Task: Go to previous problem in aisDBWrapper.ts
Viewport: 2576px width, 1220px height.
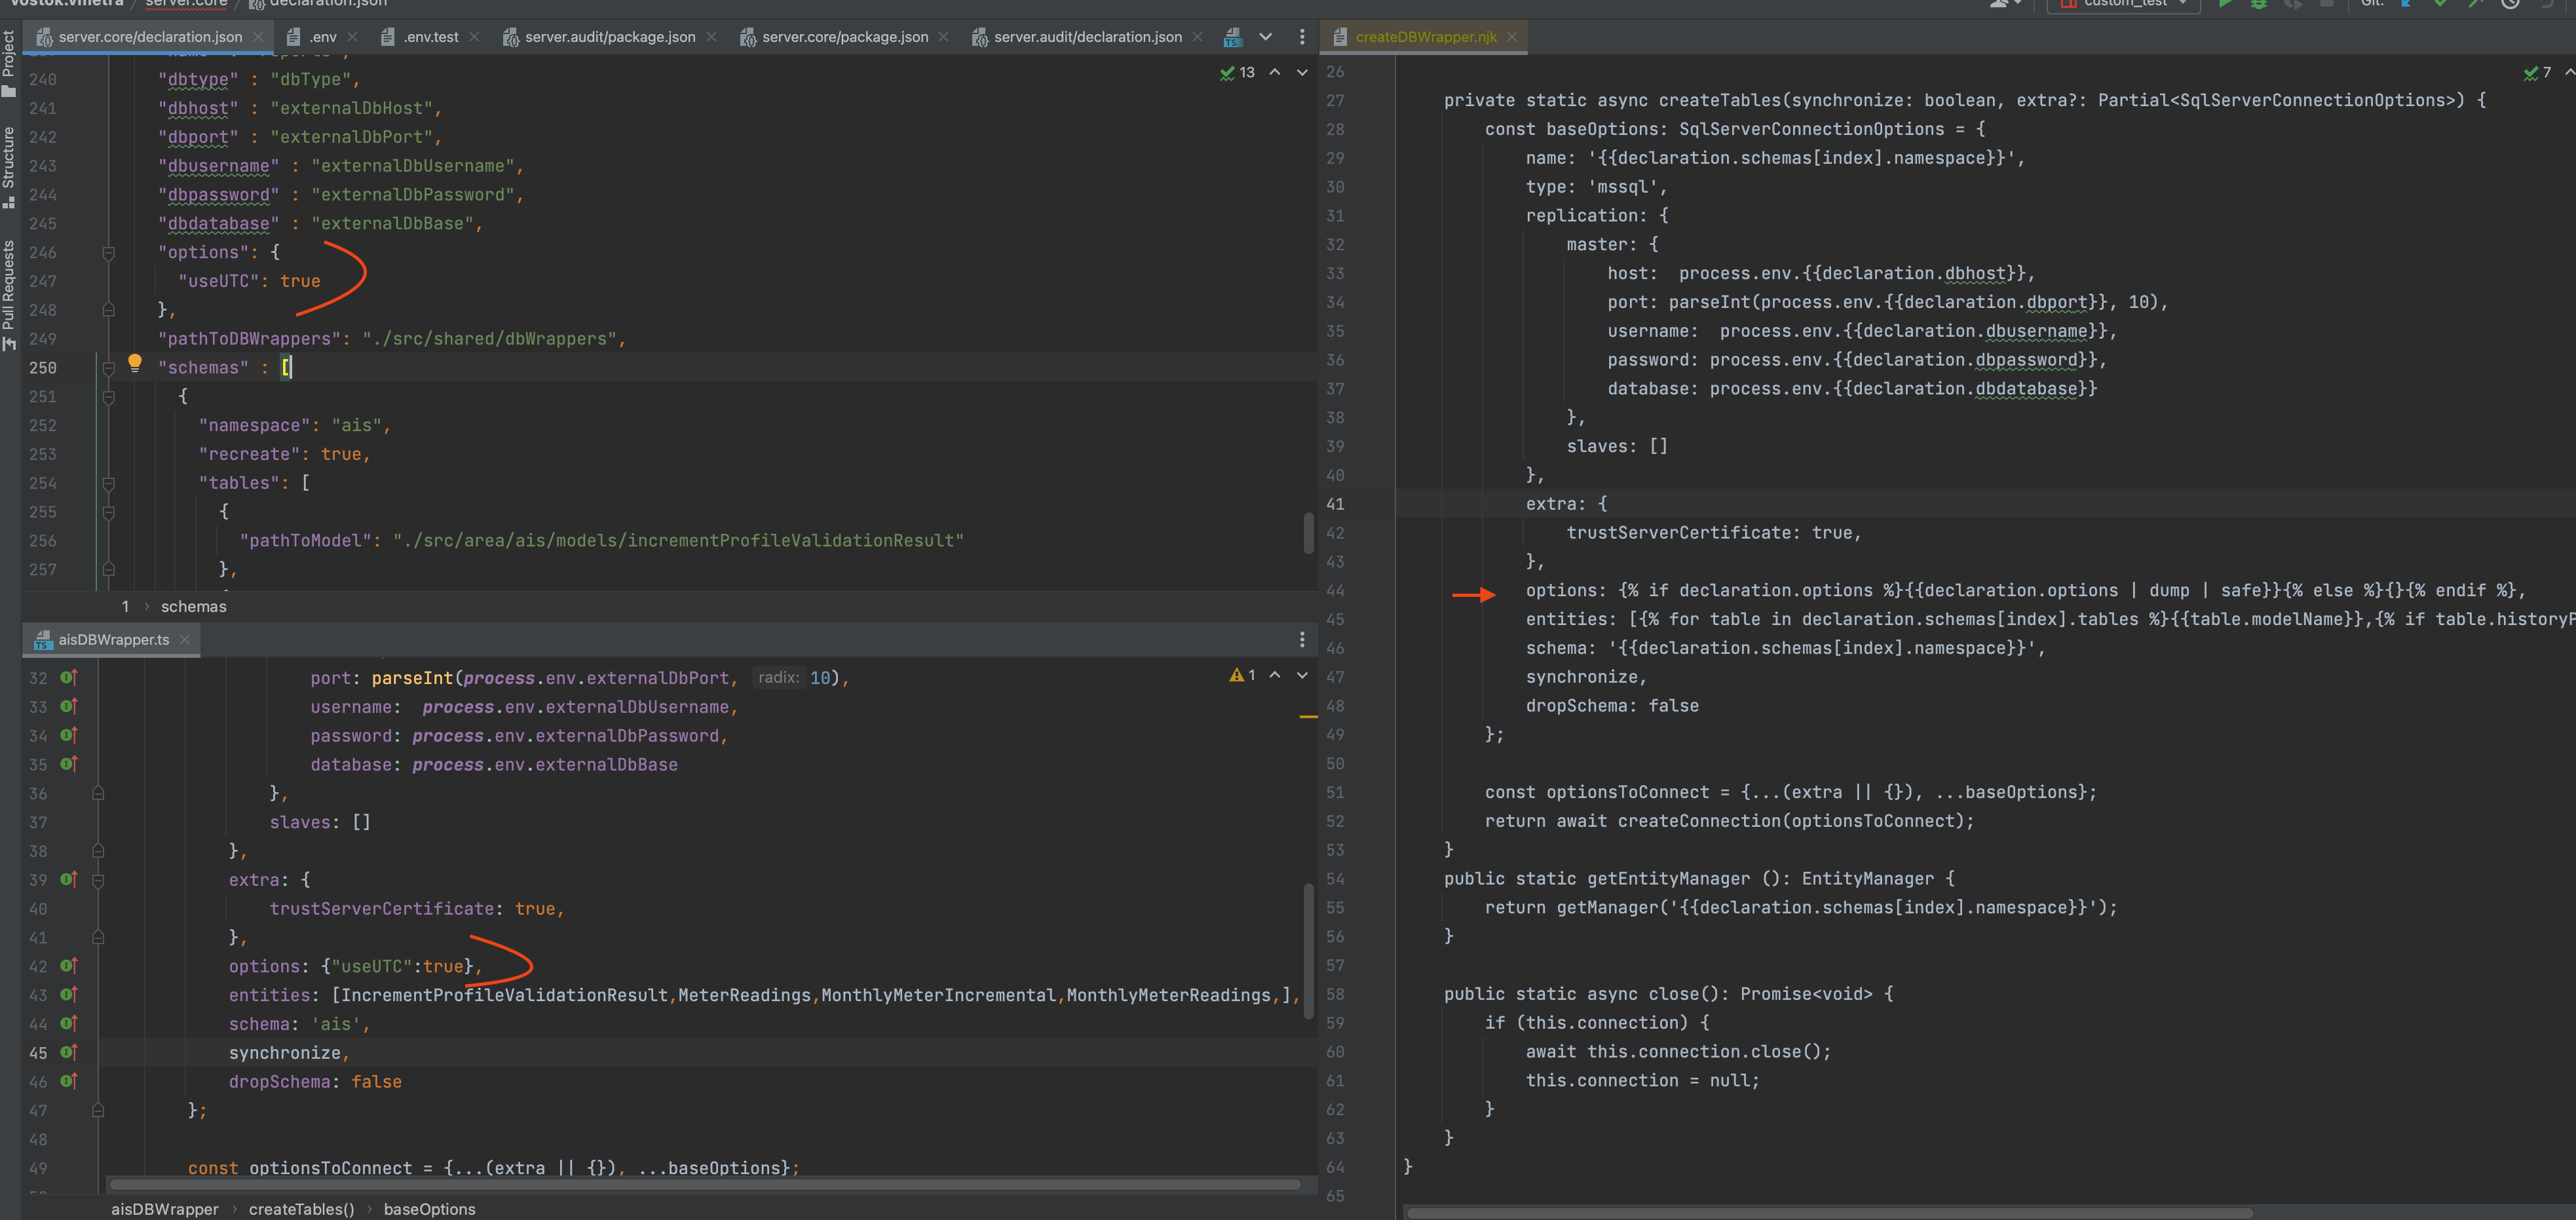Action: (1274, 675)
